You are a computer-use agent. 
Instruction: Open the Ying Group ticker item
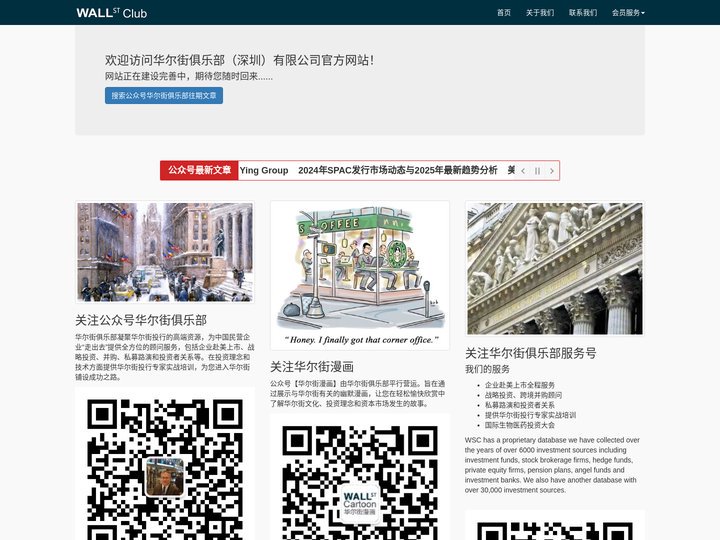[x=264, y=170]
